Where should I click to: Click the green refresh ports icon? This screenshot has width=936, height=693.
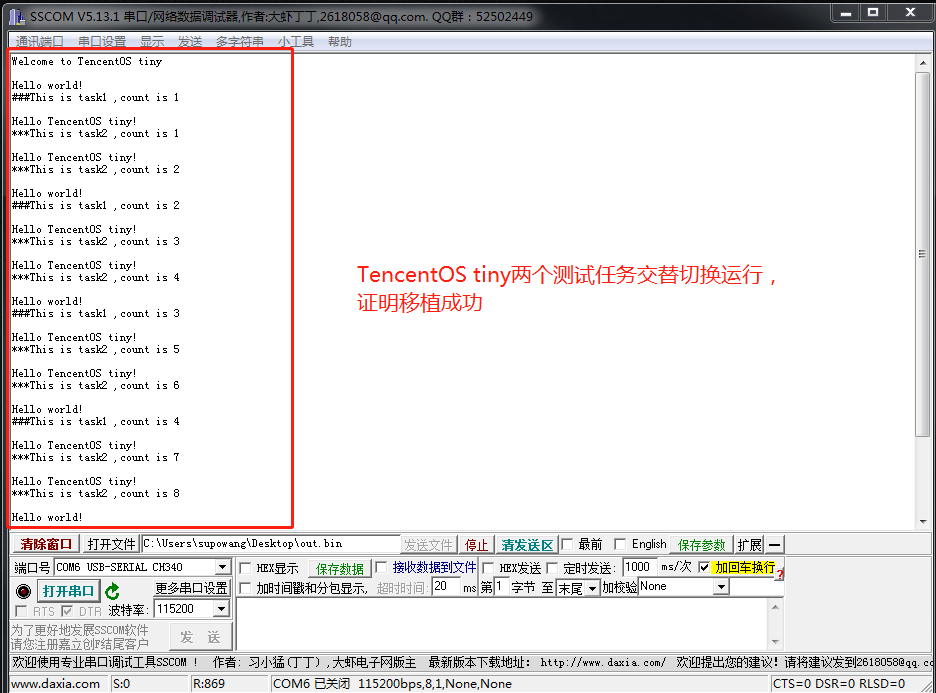112,591
